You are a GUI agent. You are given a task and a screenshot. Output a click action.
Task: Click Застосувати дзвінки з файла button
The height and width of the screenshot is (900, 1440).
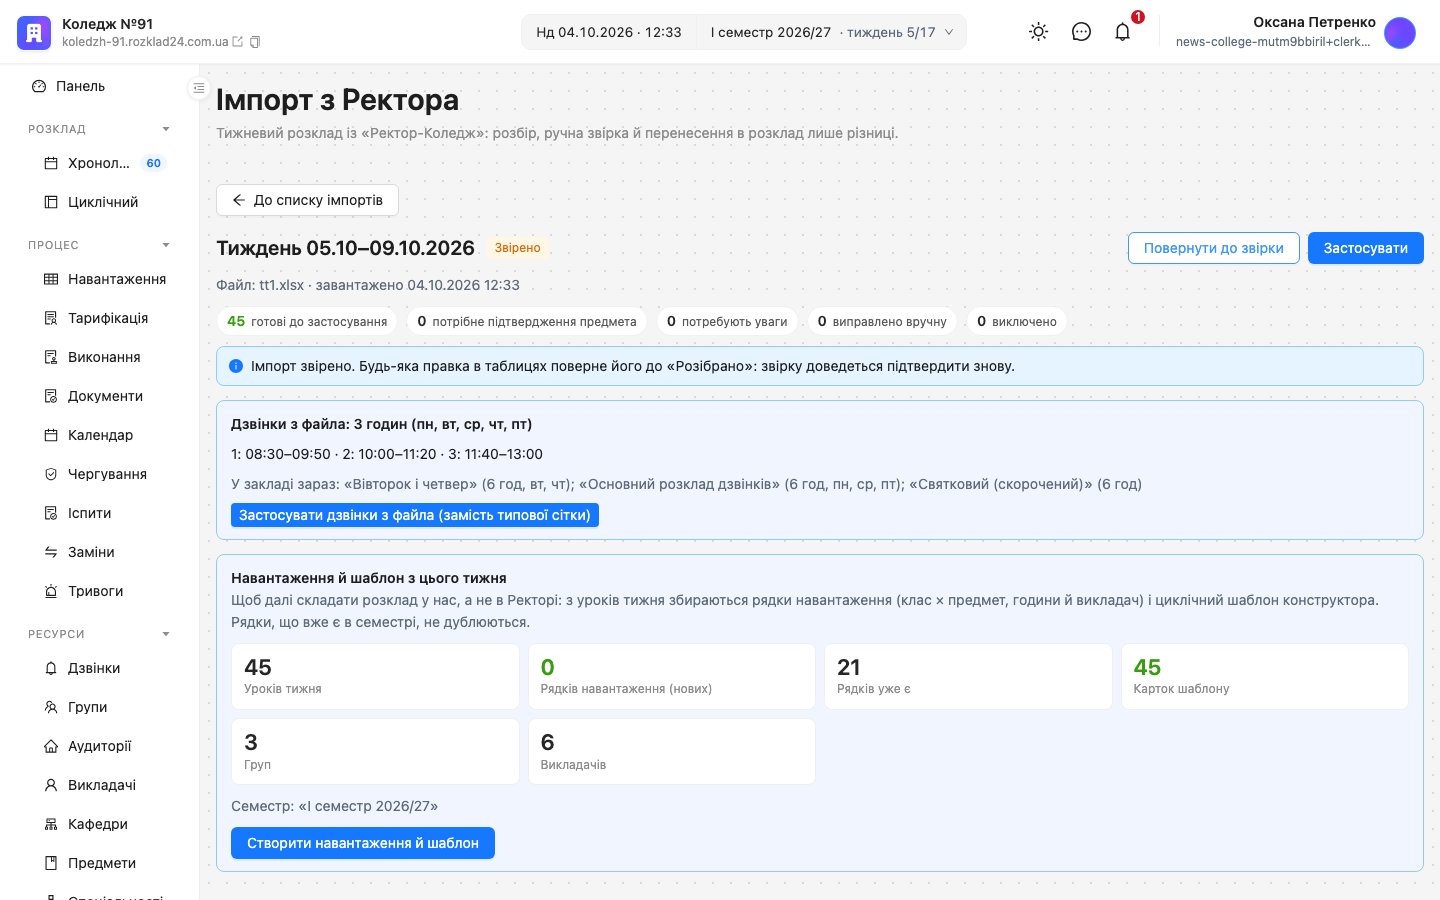click(x=415, y=515)
